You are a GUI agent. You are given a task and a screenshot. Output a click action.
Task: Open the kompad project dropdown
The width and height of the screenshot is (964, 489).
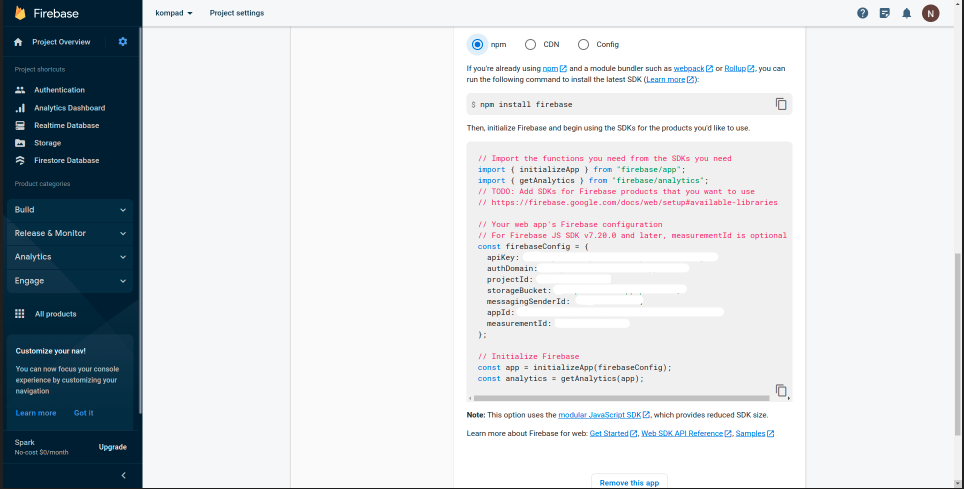coord(174,13)
